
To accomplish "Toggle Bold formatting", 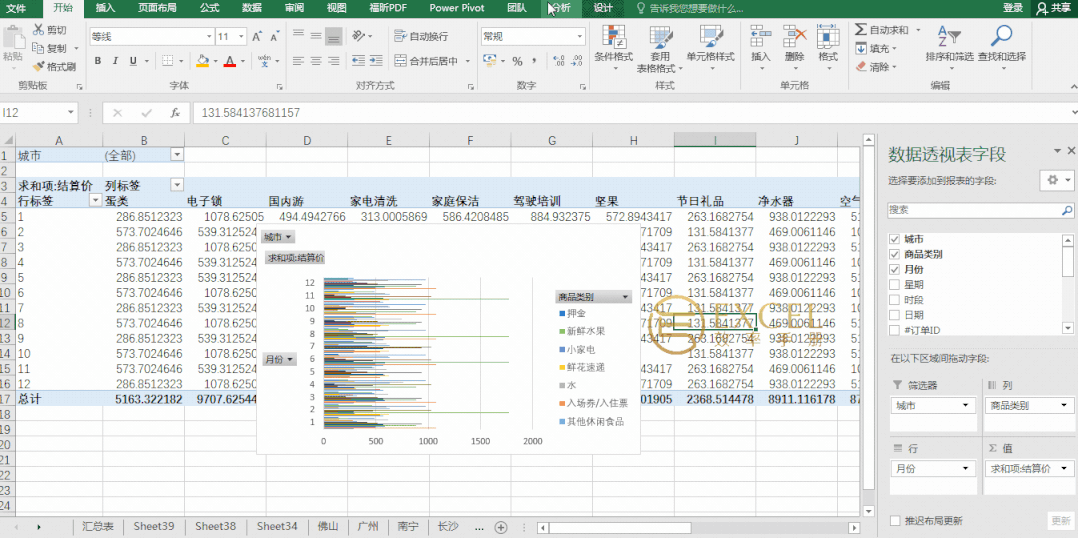I will click(x=98, y=61).
